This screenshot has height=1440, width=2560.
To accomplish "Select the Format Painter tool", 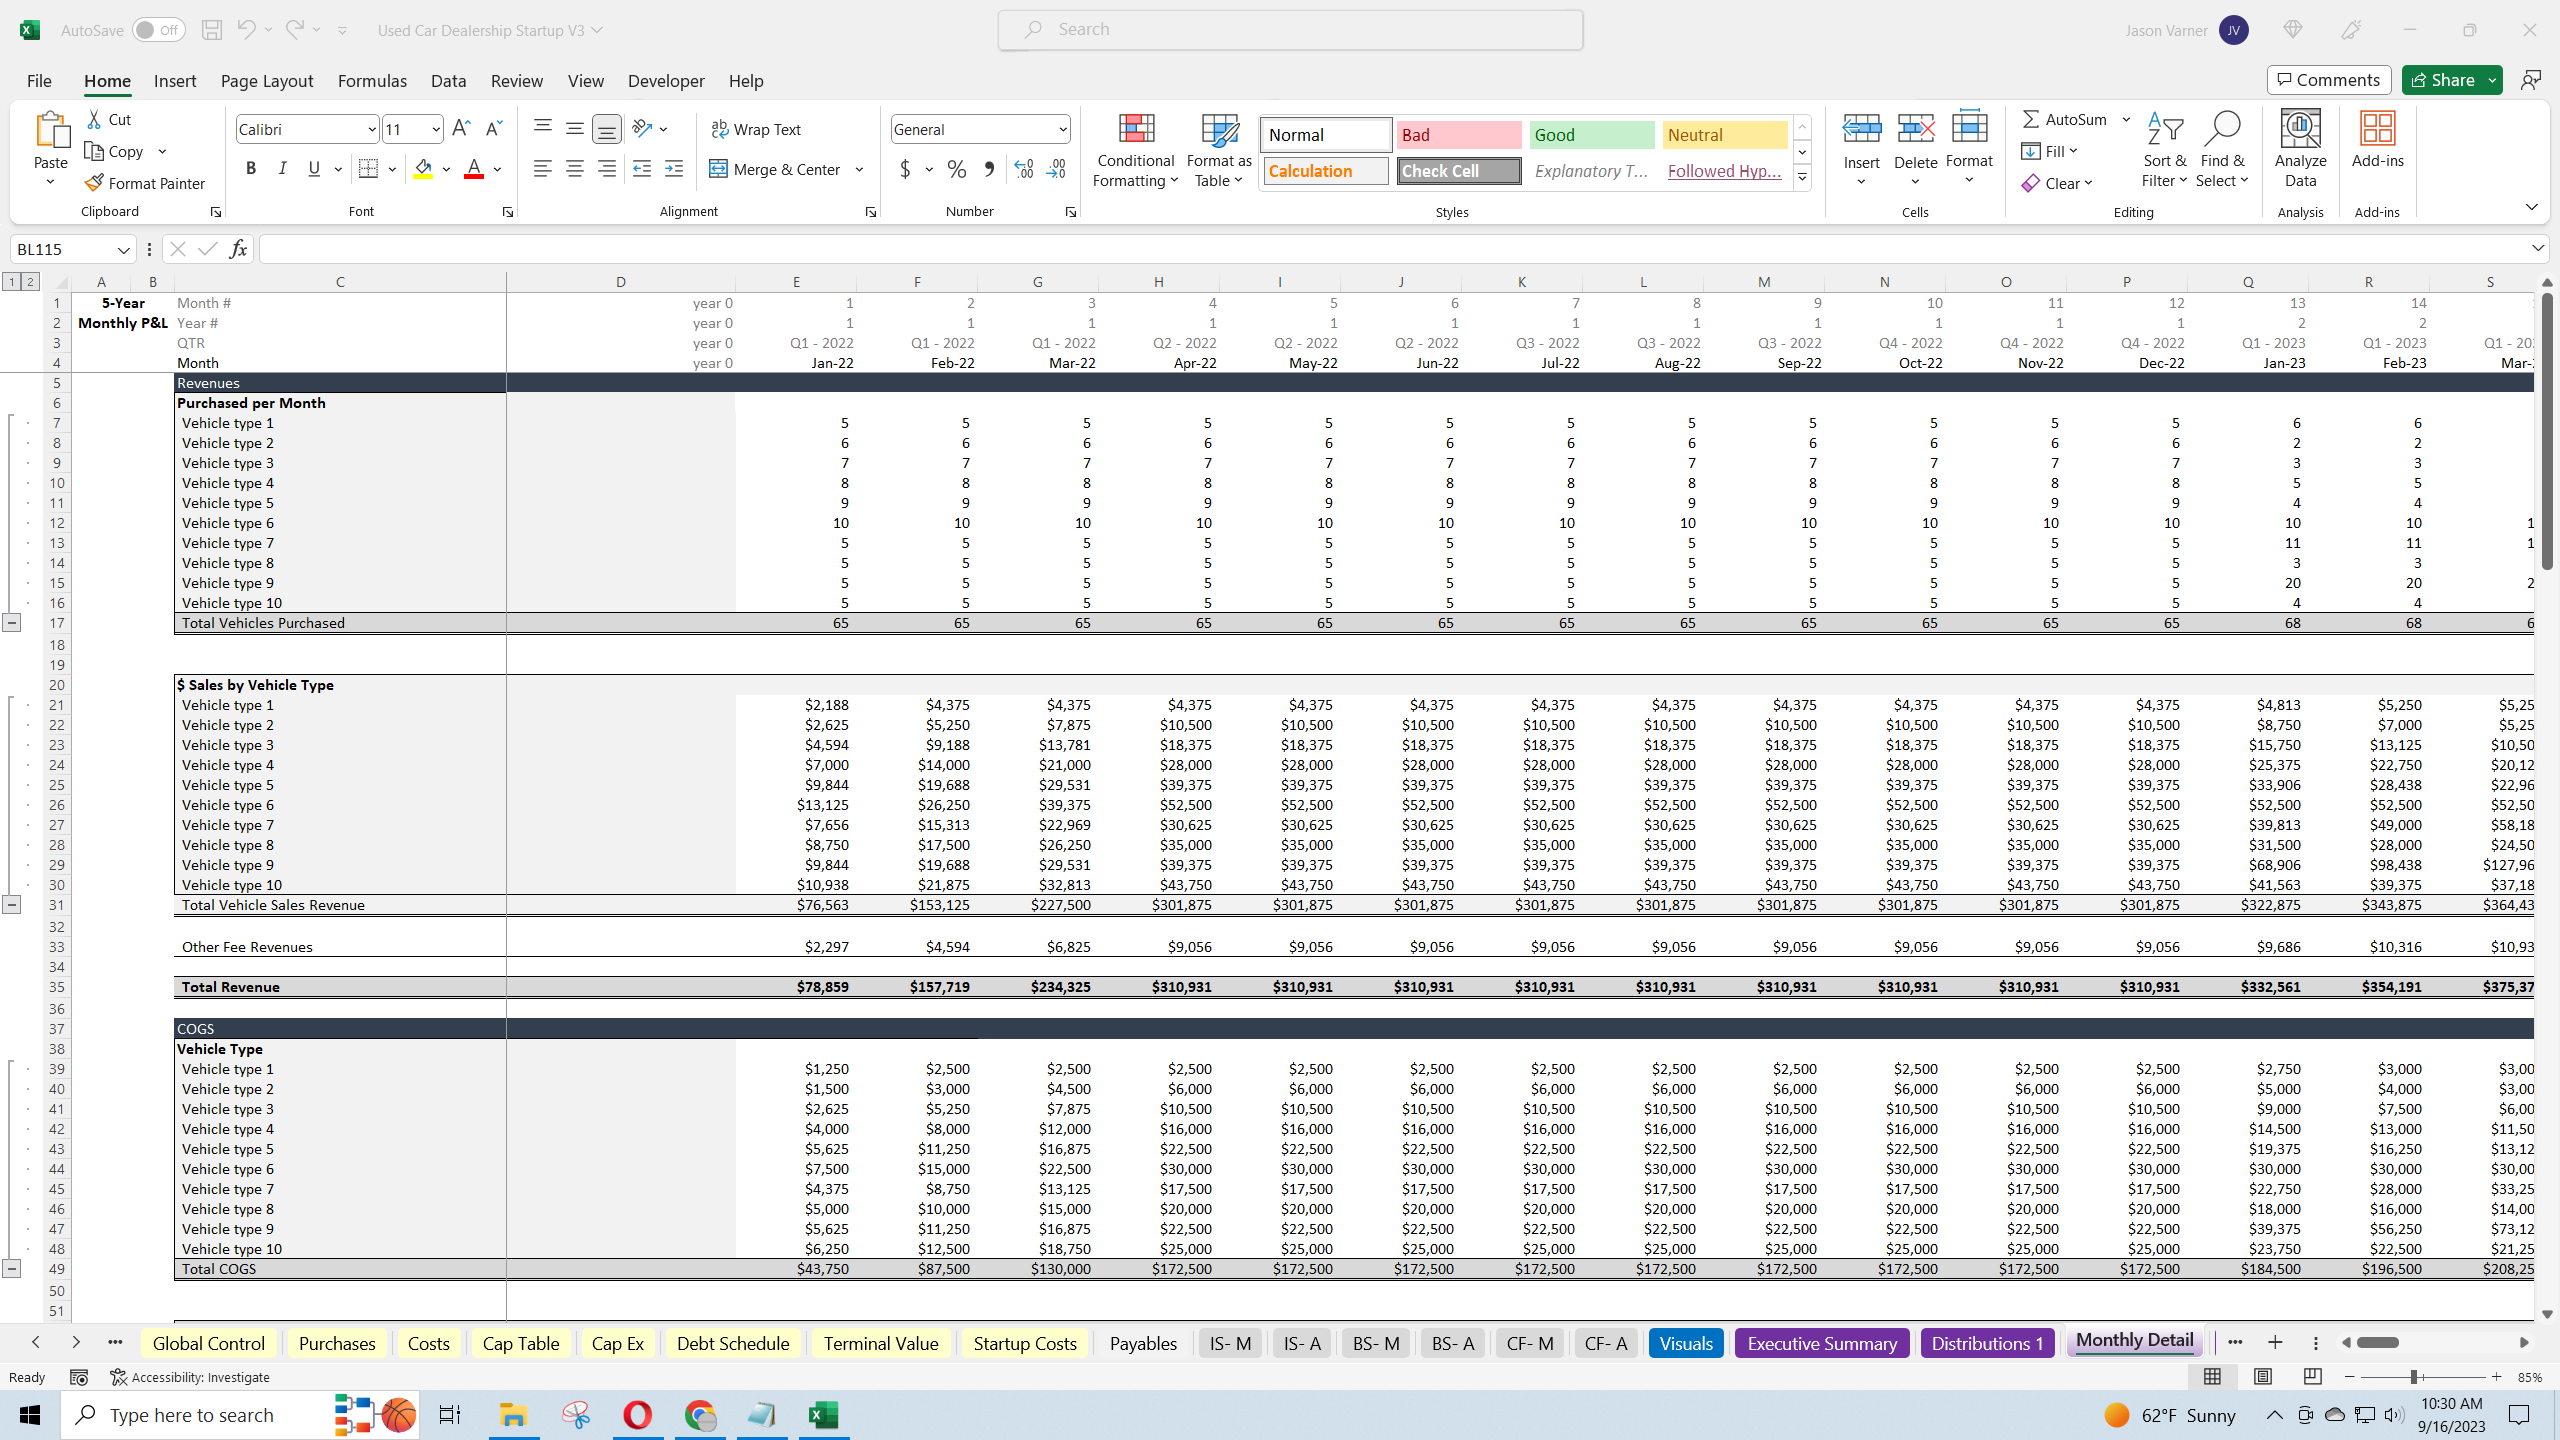I will (x=145, y=183).
